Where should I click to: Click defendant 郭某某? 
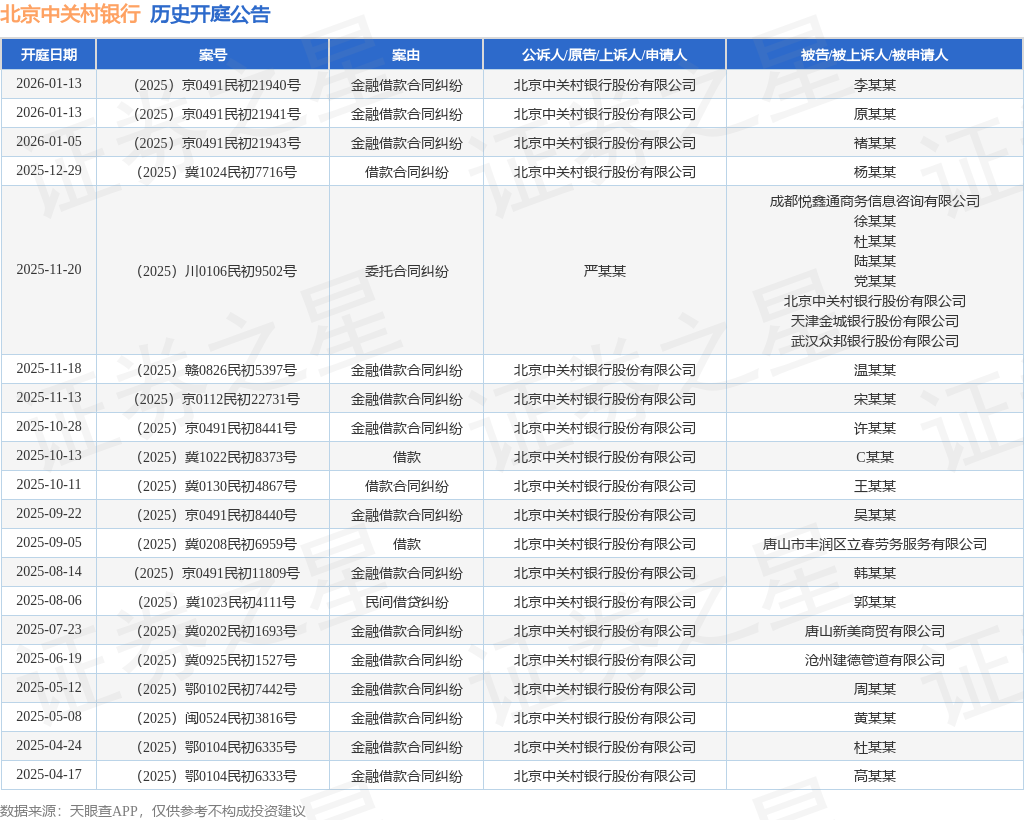click(874, 602)
